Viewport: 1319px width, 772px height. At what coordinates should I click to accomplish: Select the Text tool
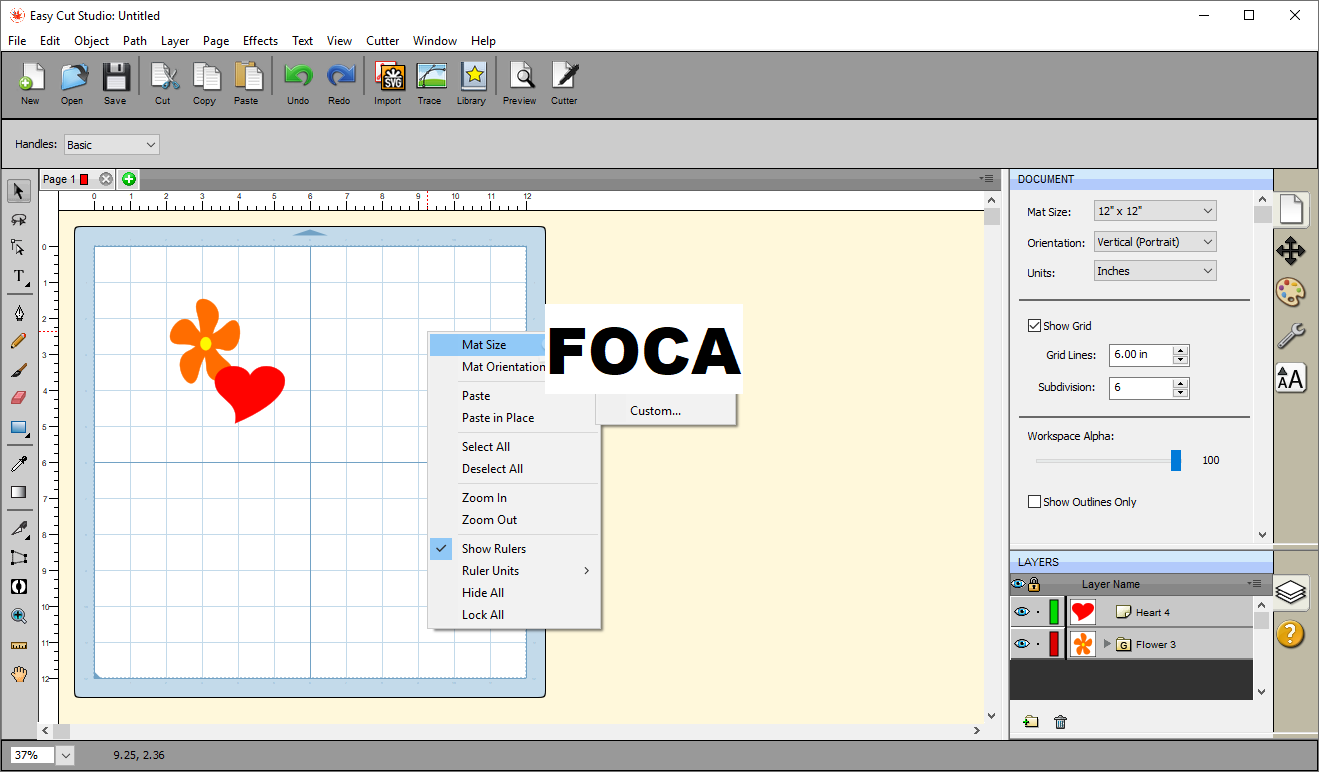(19, 276)
